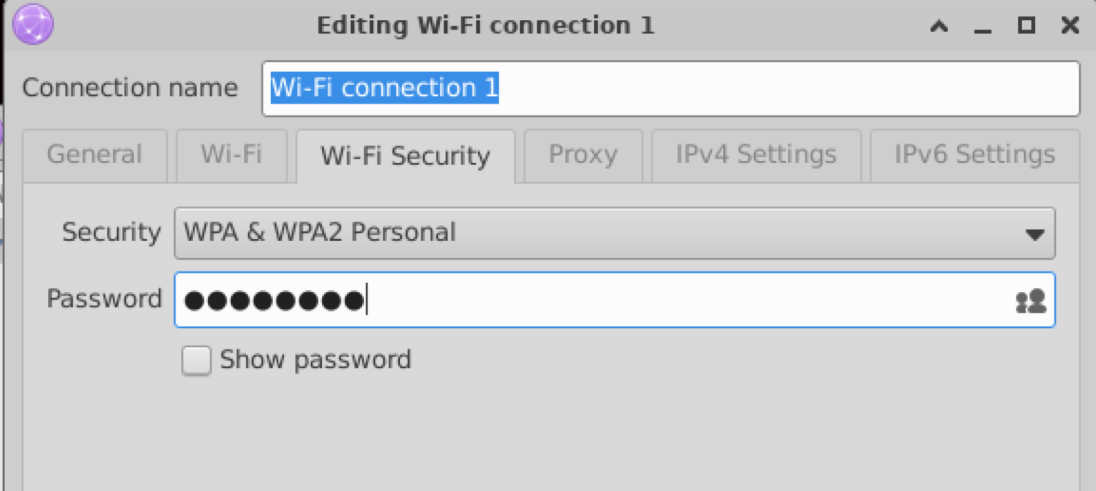Click the password storage options icon
This screenshot has width=1096, height=491.
click(1030, 300)
